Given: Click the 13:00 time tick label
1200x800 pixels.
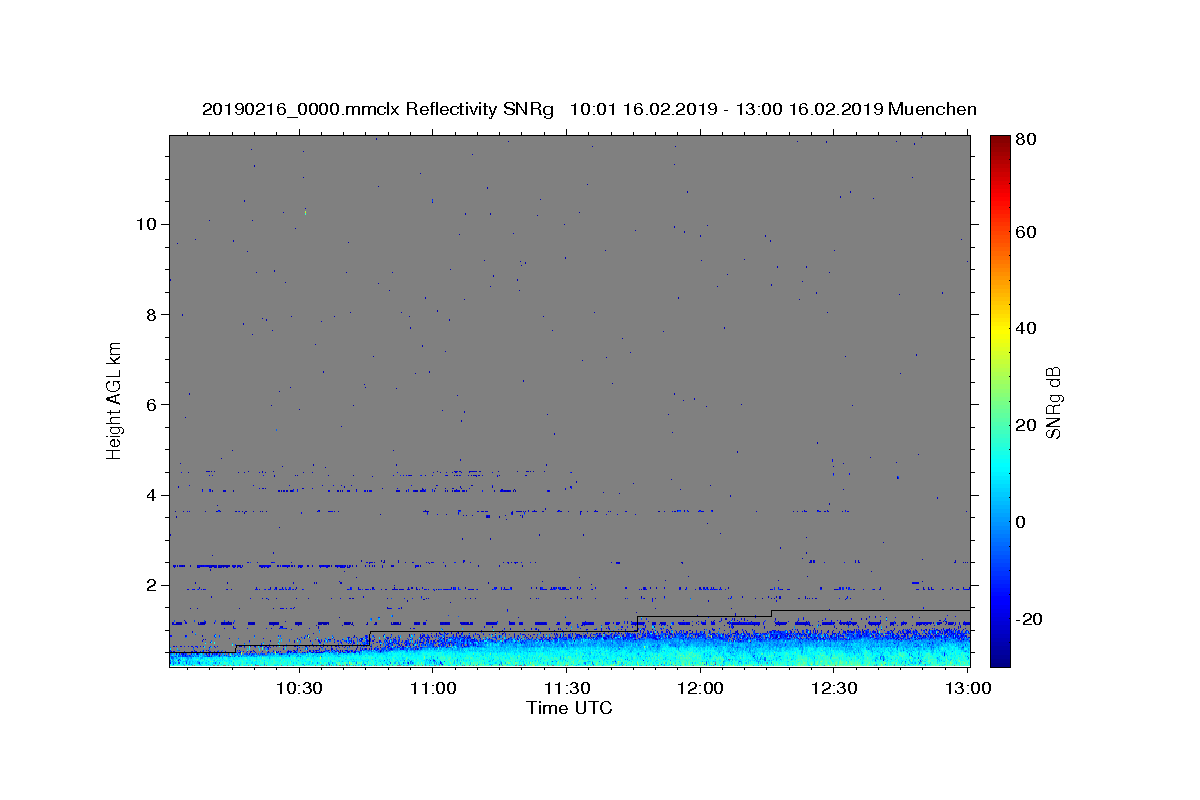Looking at the screenshot, I should pyautogui.click(x=969, y=688).
